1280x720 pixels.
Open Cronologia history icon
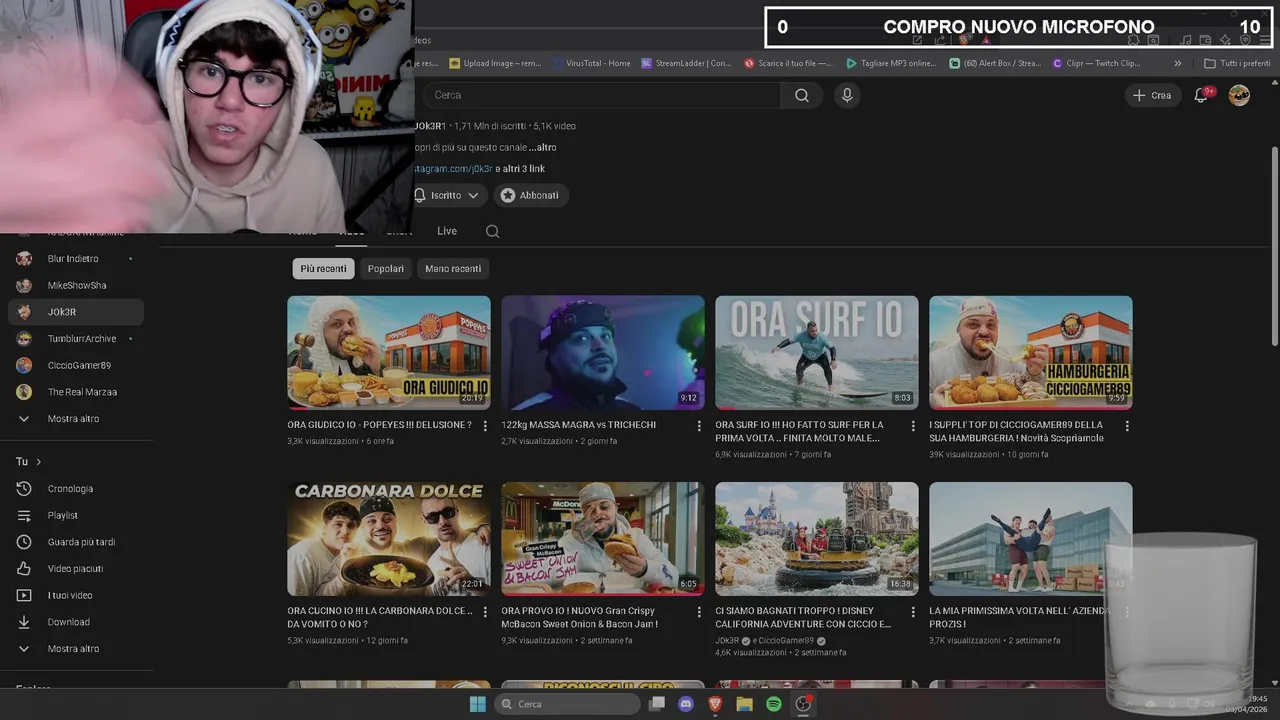(x=25, y=489)
